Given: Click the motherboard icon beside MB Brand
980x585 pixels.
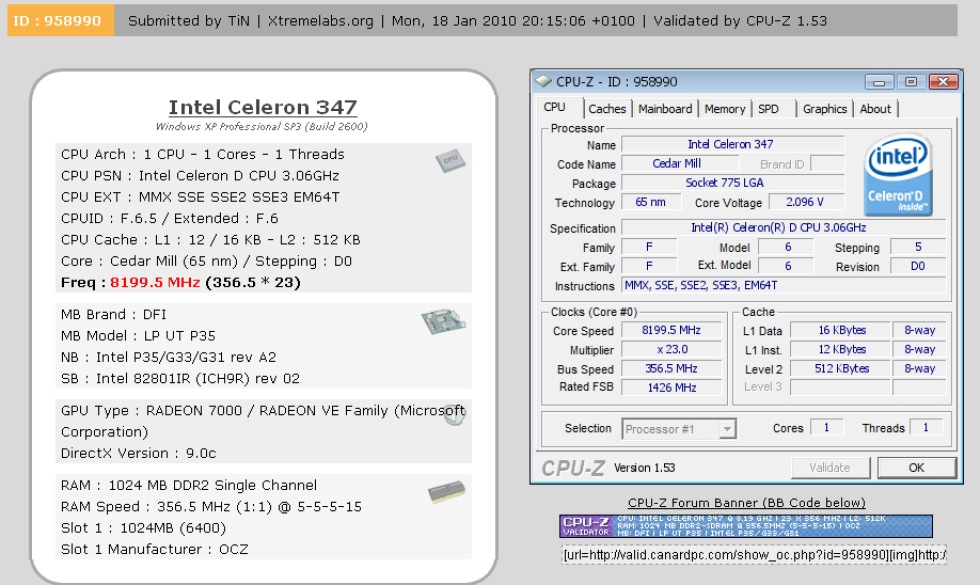Looking at the screenshot, I should (443, 321).
